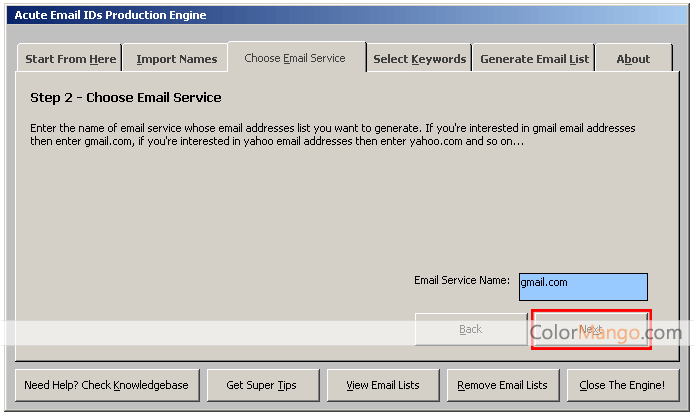Screen dimensions: 694x418
Task: Click the gmail.com text in the input box
Action: [544, 283]
